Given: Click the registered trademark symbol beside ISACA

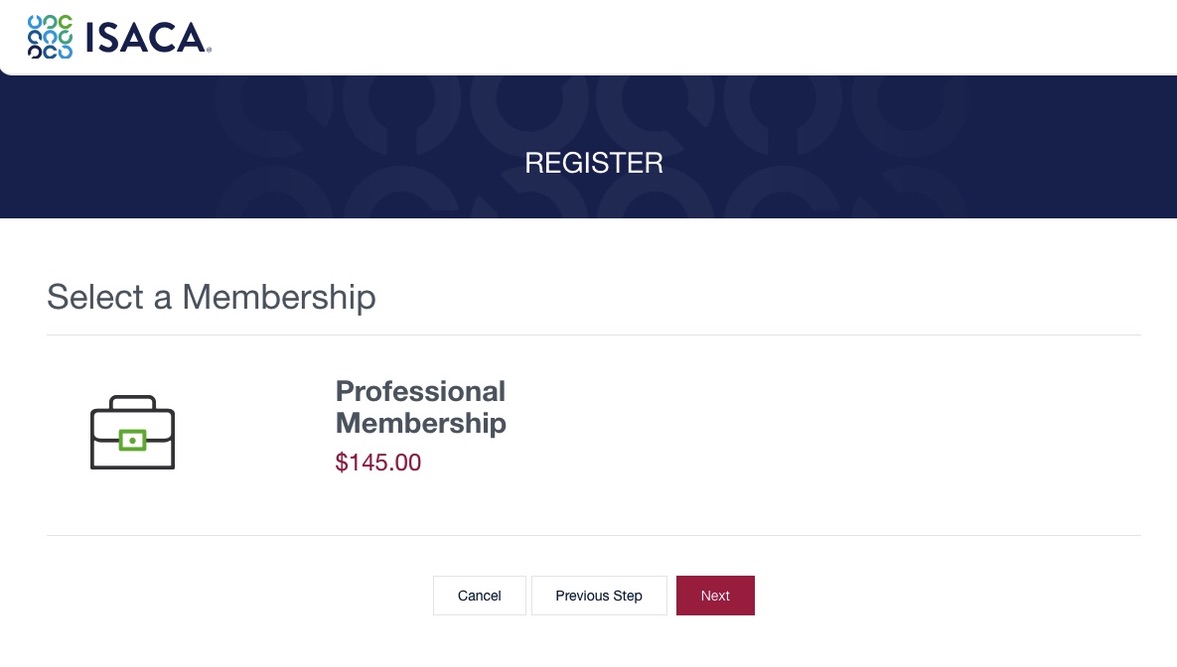Looking at the screenshot, I should tap(209, 50).
